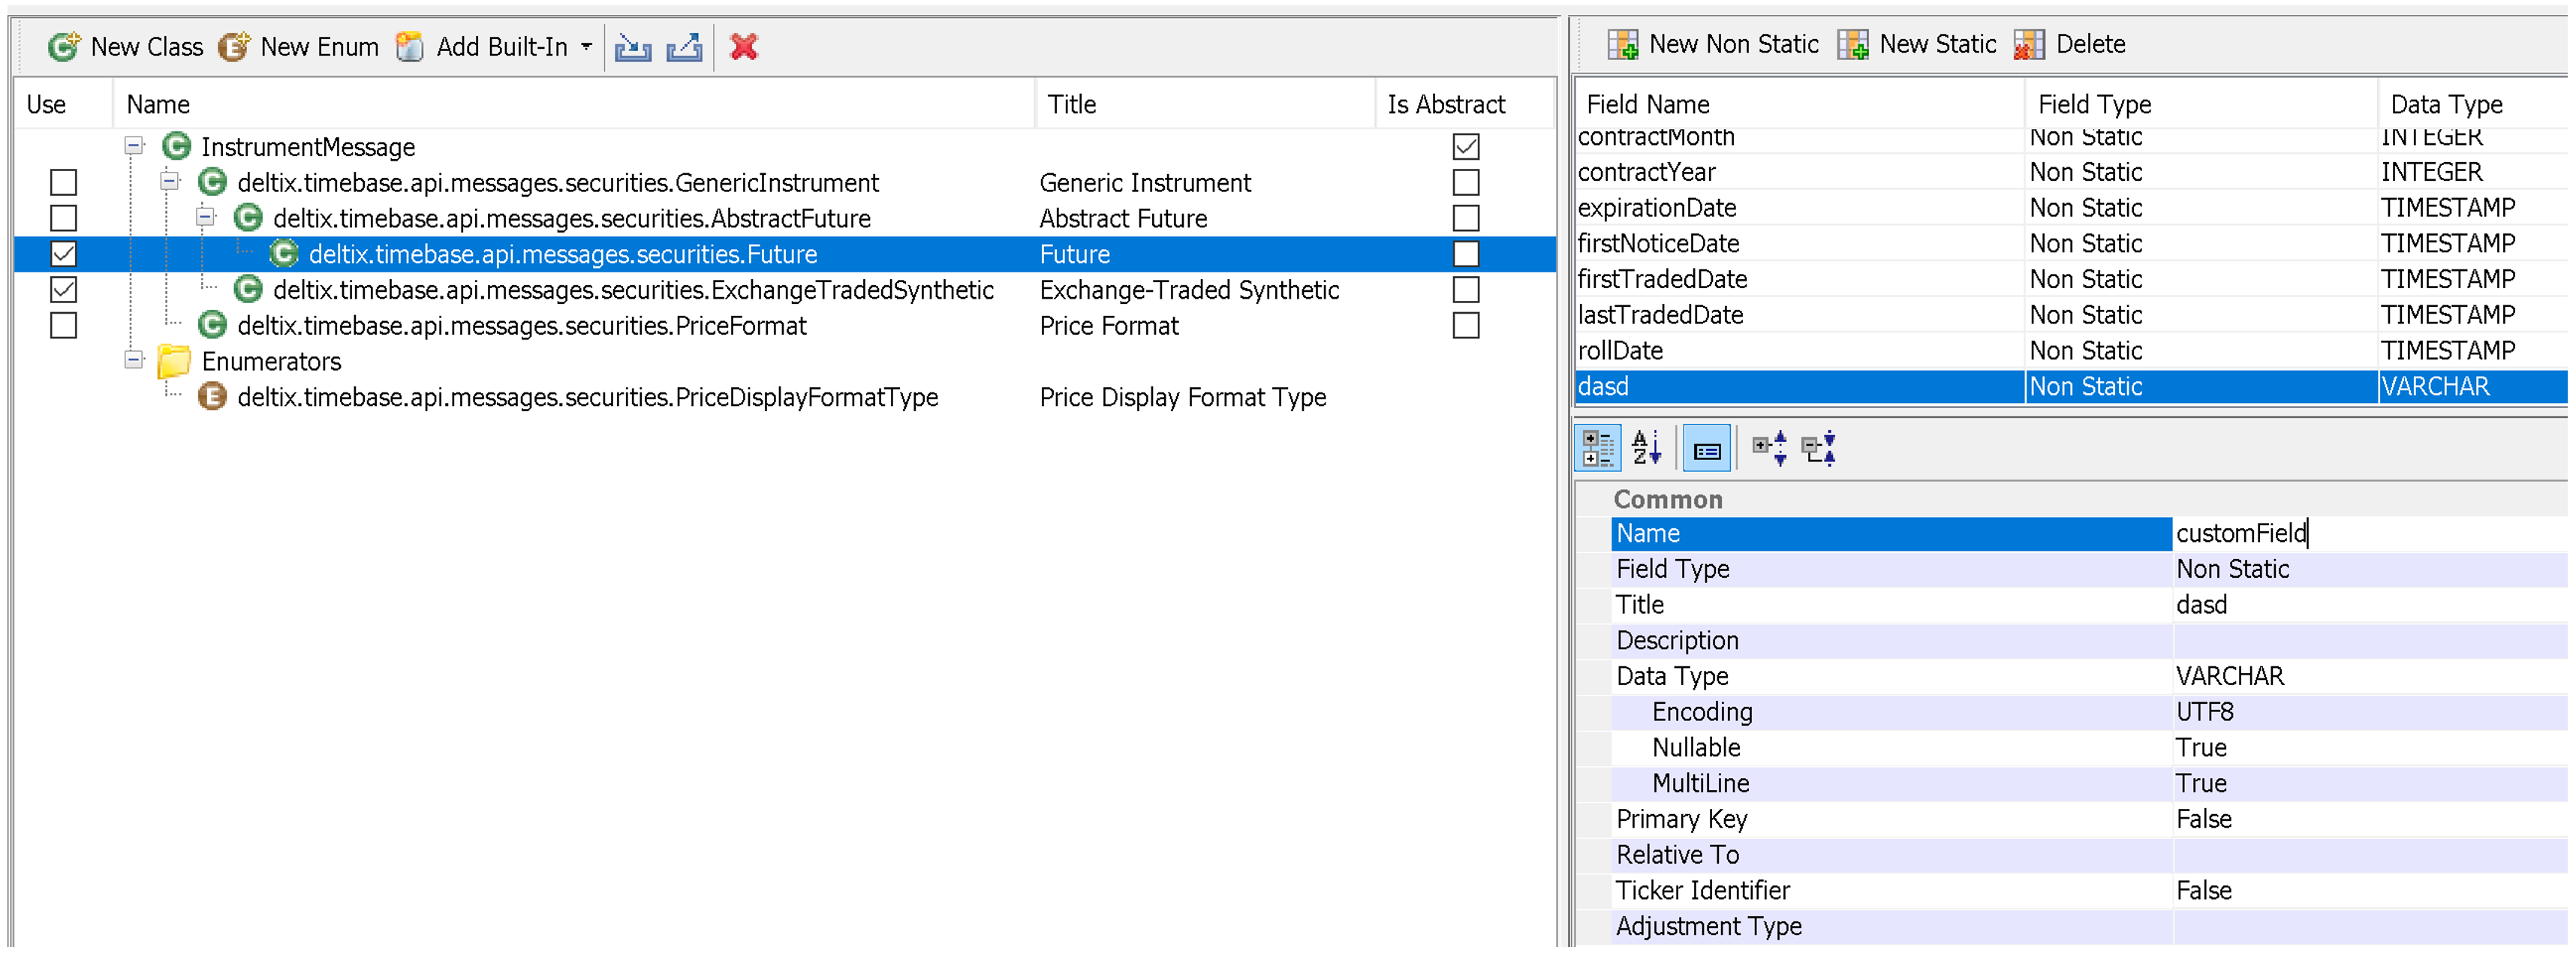Screen dimensions: 2576x953
Task: Toggle Is Abstract checkbox for PriceFormat
Action: [1466, 326]
